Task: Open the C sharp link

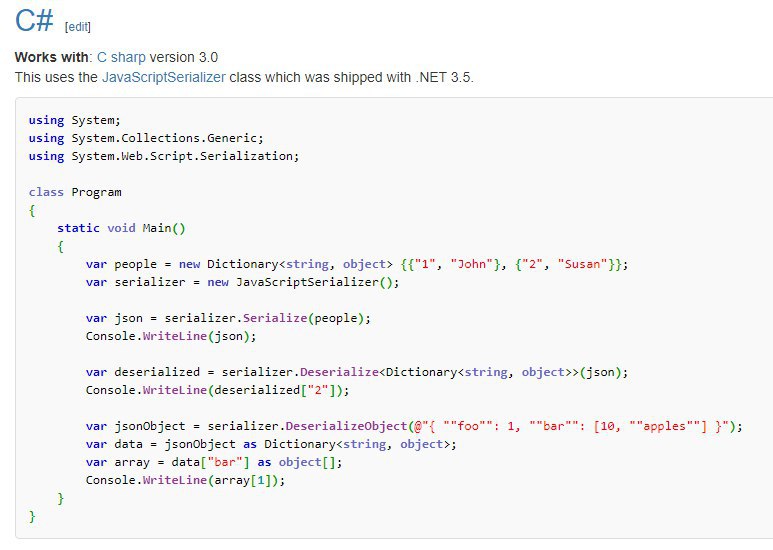Action: click(x=121, y=57)
